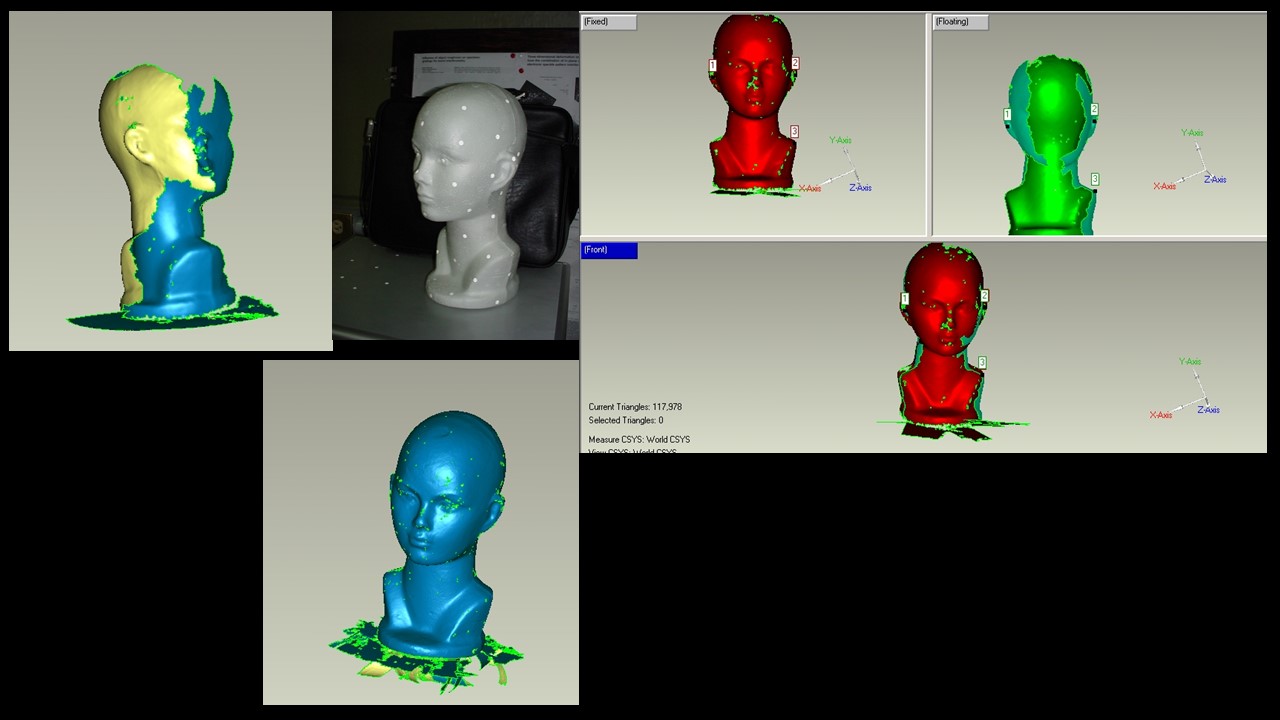Click the Y-Axis label in Floating viewport
The height and width of the screenshot is (720, 1280).
[x=1192, y=132]
